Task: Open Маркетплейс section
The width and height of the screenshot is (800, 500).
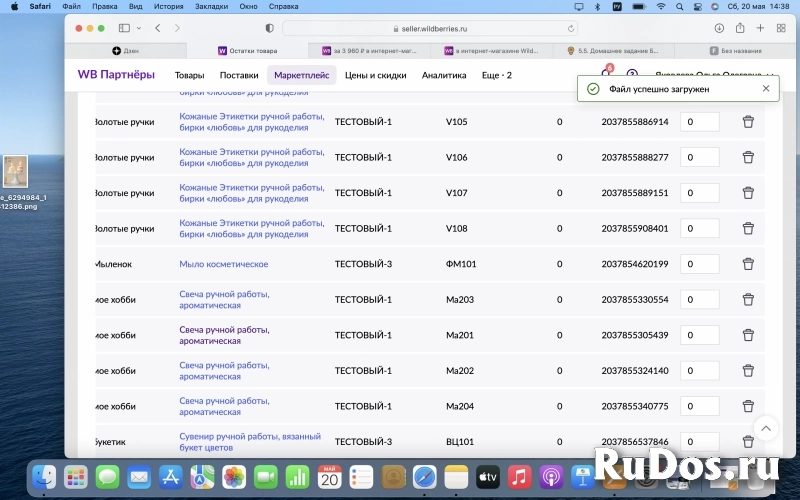Action: pyautogui.click(x=302, y=75)
